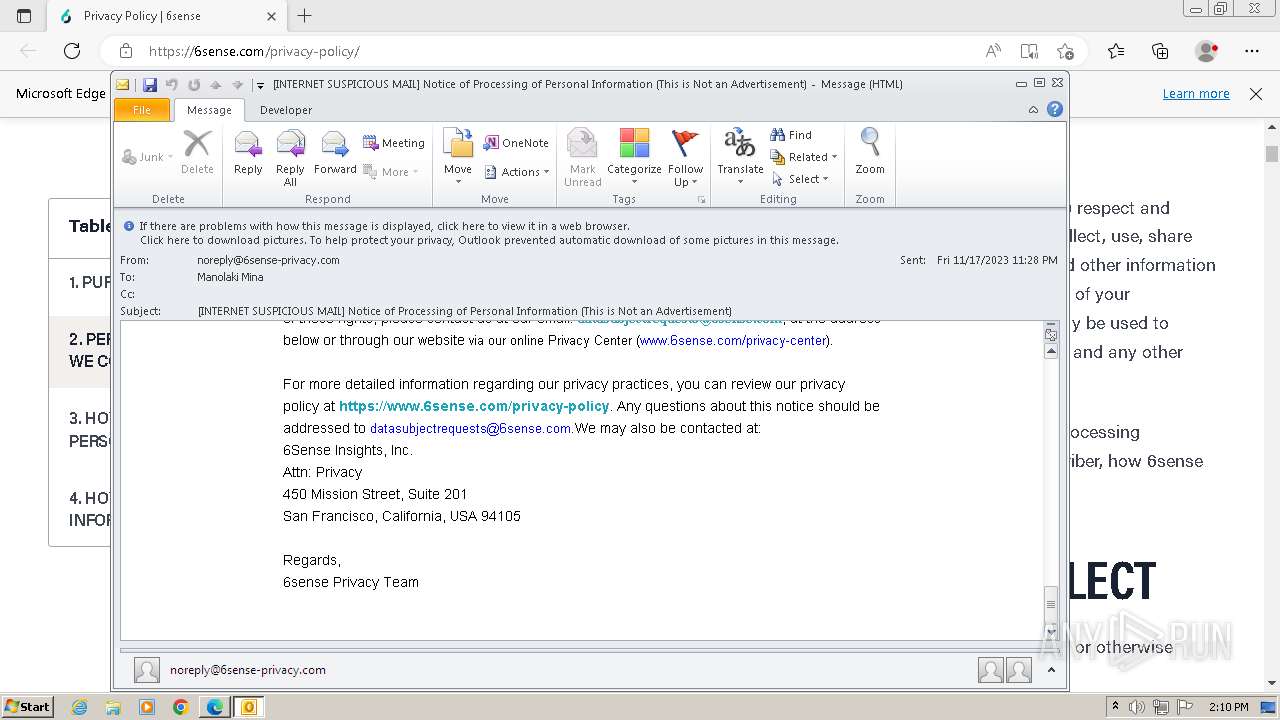Open the File tab in Outlook

[142, 110]
